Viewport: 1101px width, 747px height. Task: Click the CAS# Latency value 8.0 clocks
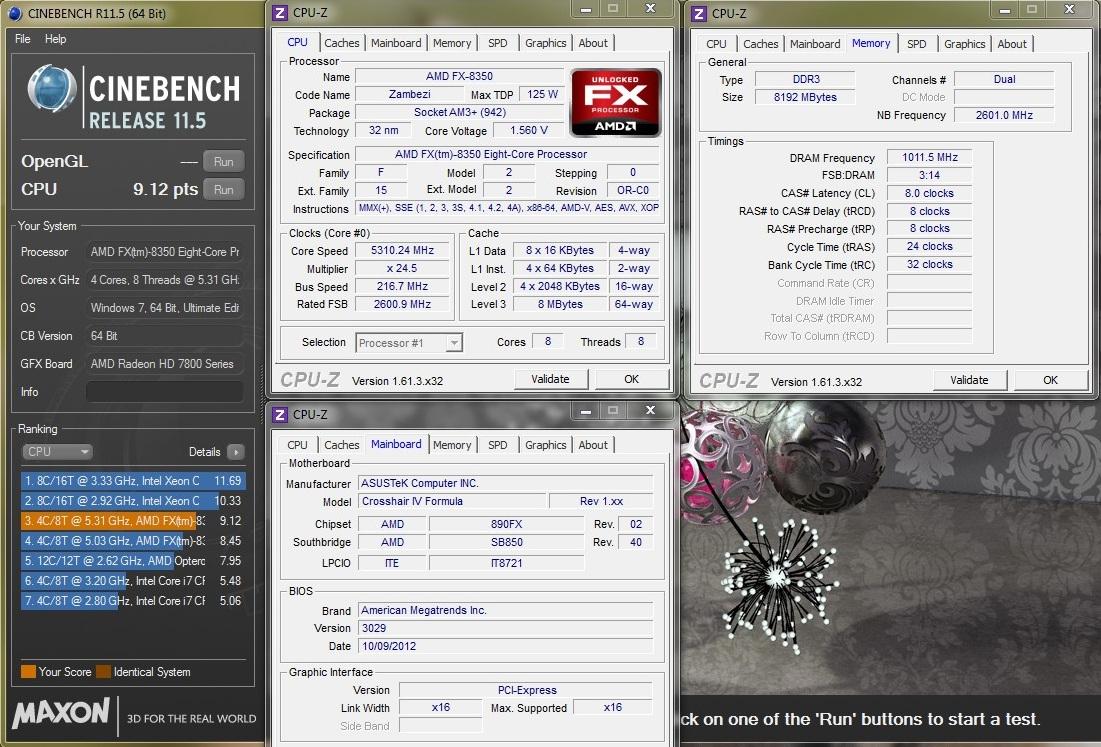pos(930,193)
